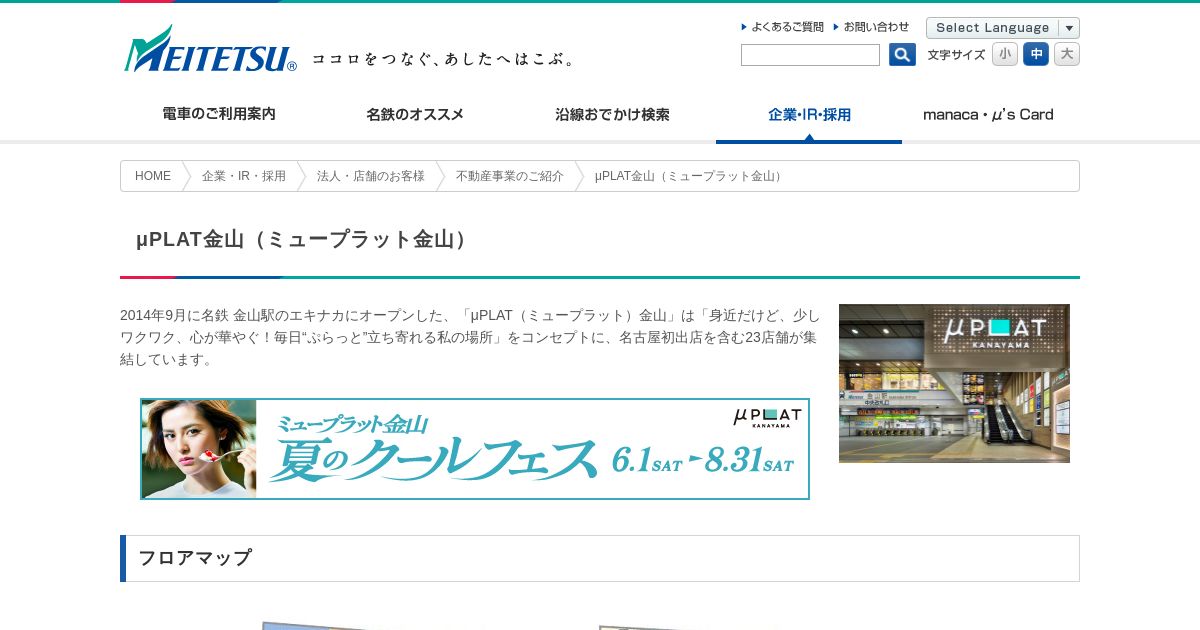The height and width of the screenshot is (630, 1200).
Task: Click ココロをつなぐ、あしたへはこぶ。 tagline
Action: tap(445, 59)
